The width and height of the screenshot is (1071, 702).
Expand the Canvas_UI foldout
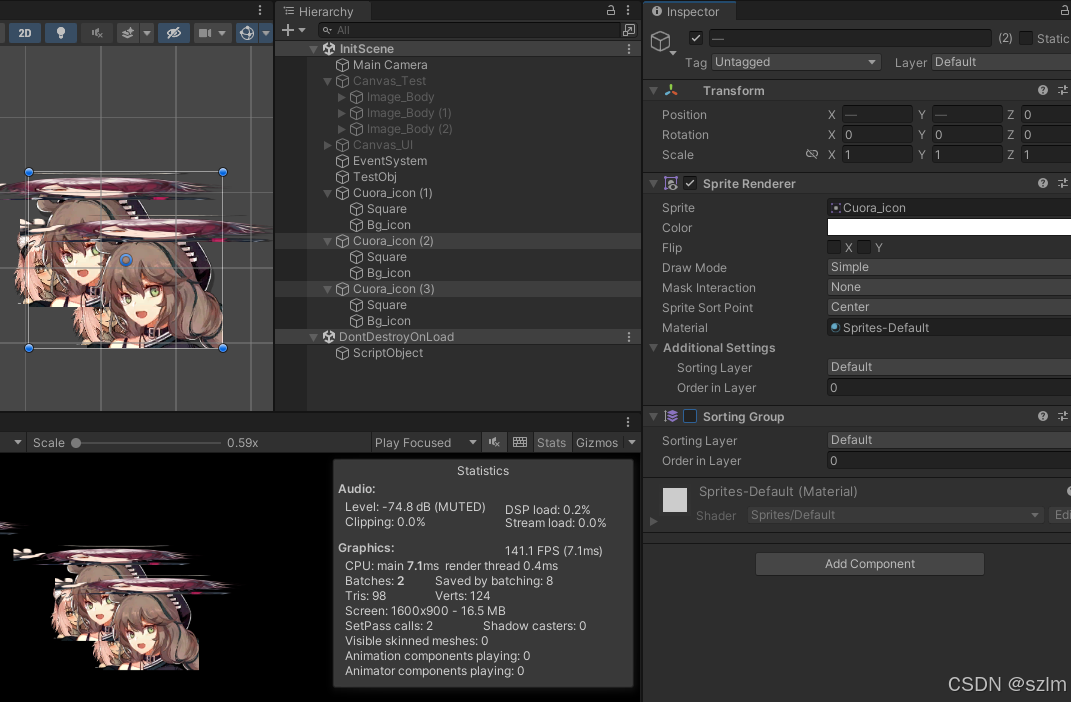point(327,145)
